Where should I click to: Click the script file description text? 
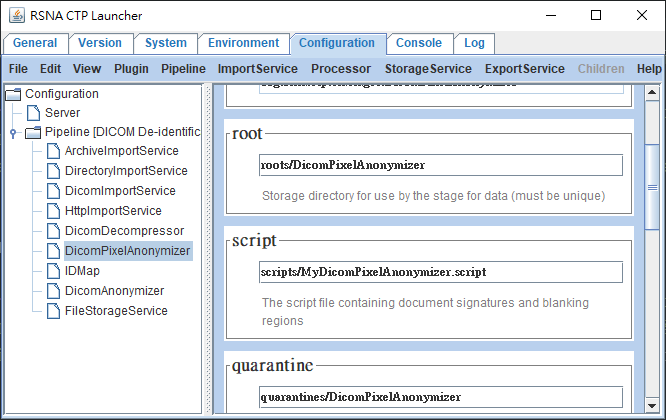click(x=425, y=311)
